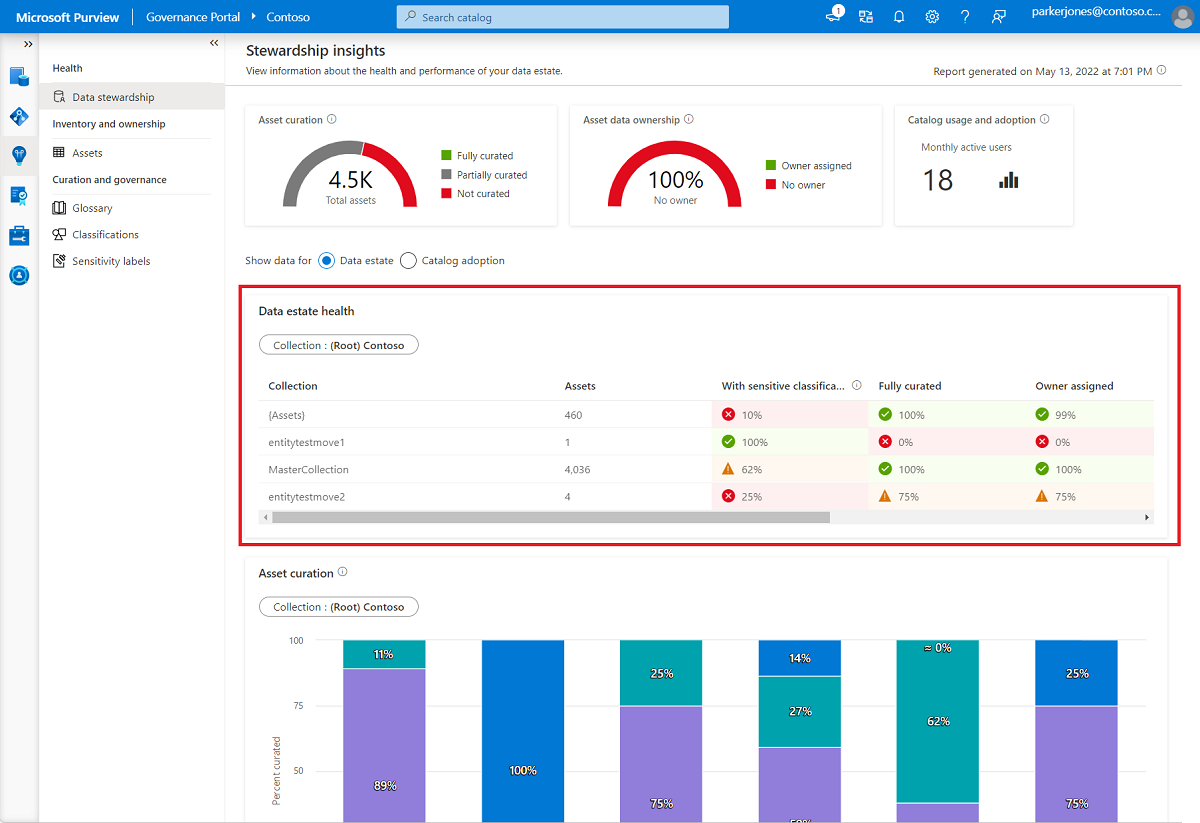Open Collection filter in Data estate health
This screenshot has width=1200, height=823.
[x=339, y=345]
